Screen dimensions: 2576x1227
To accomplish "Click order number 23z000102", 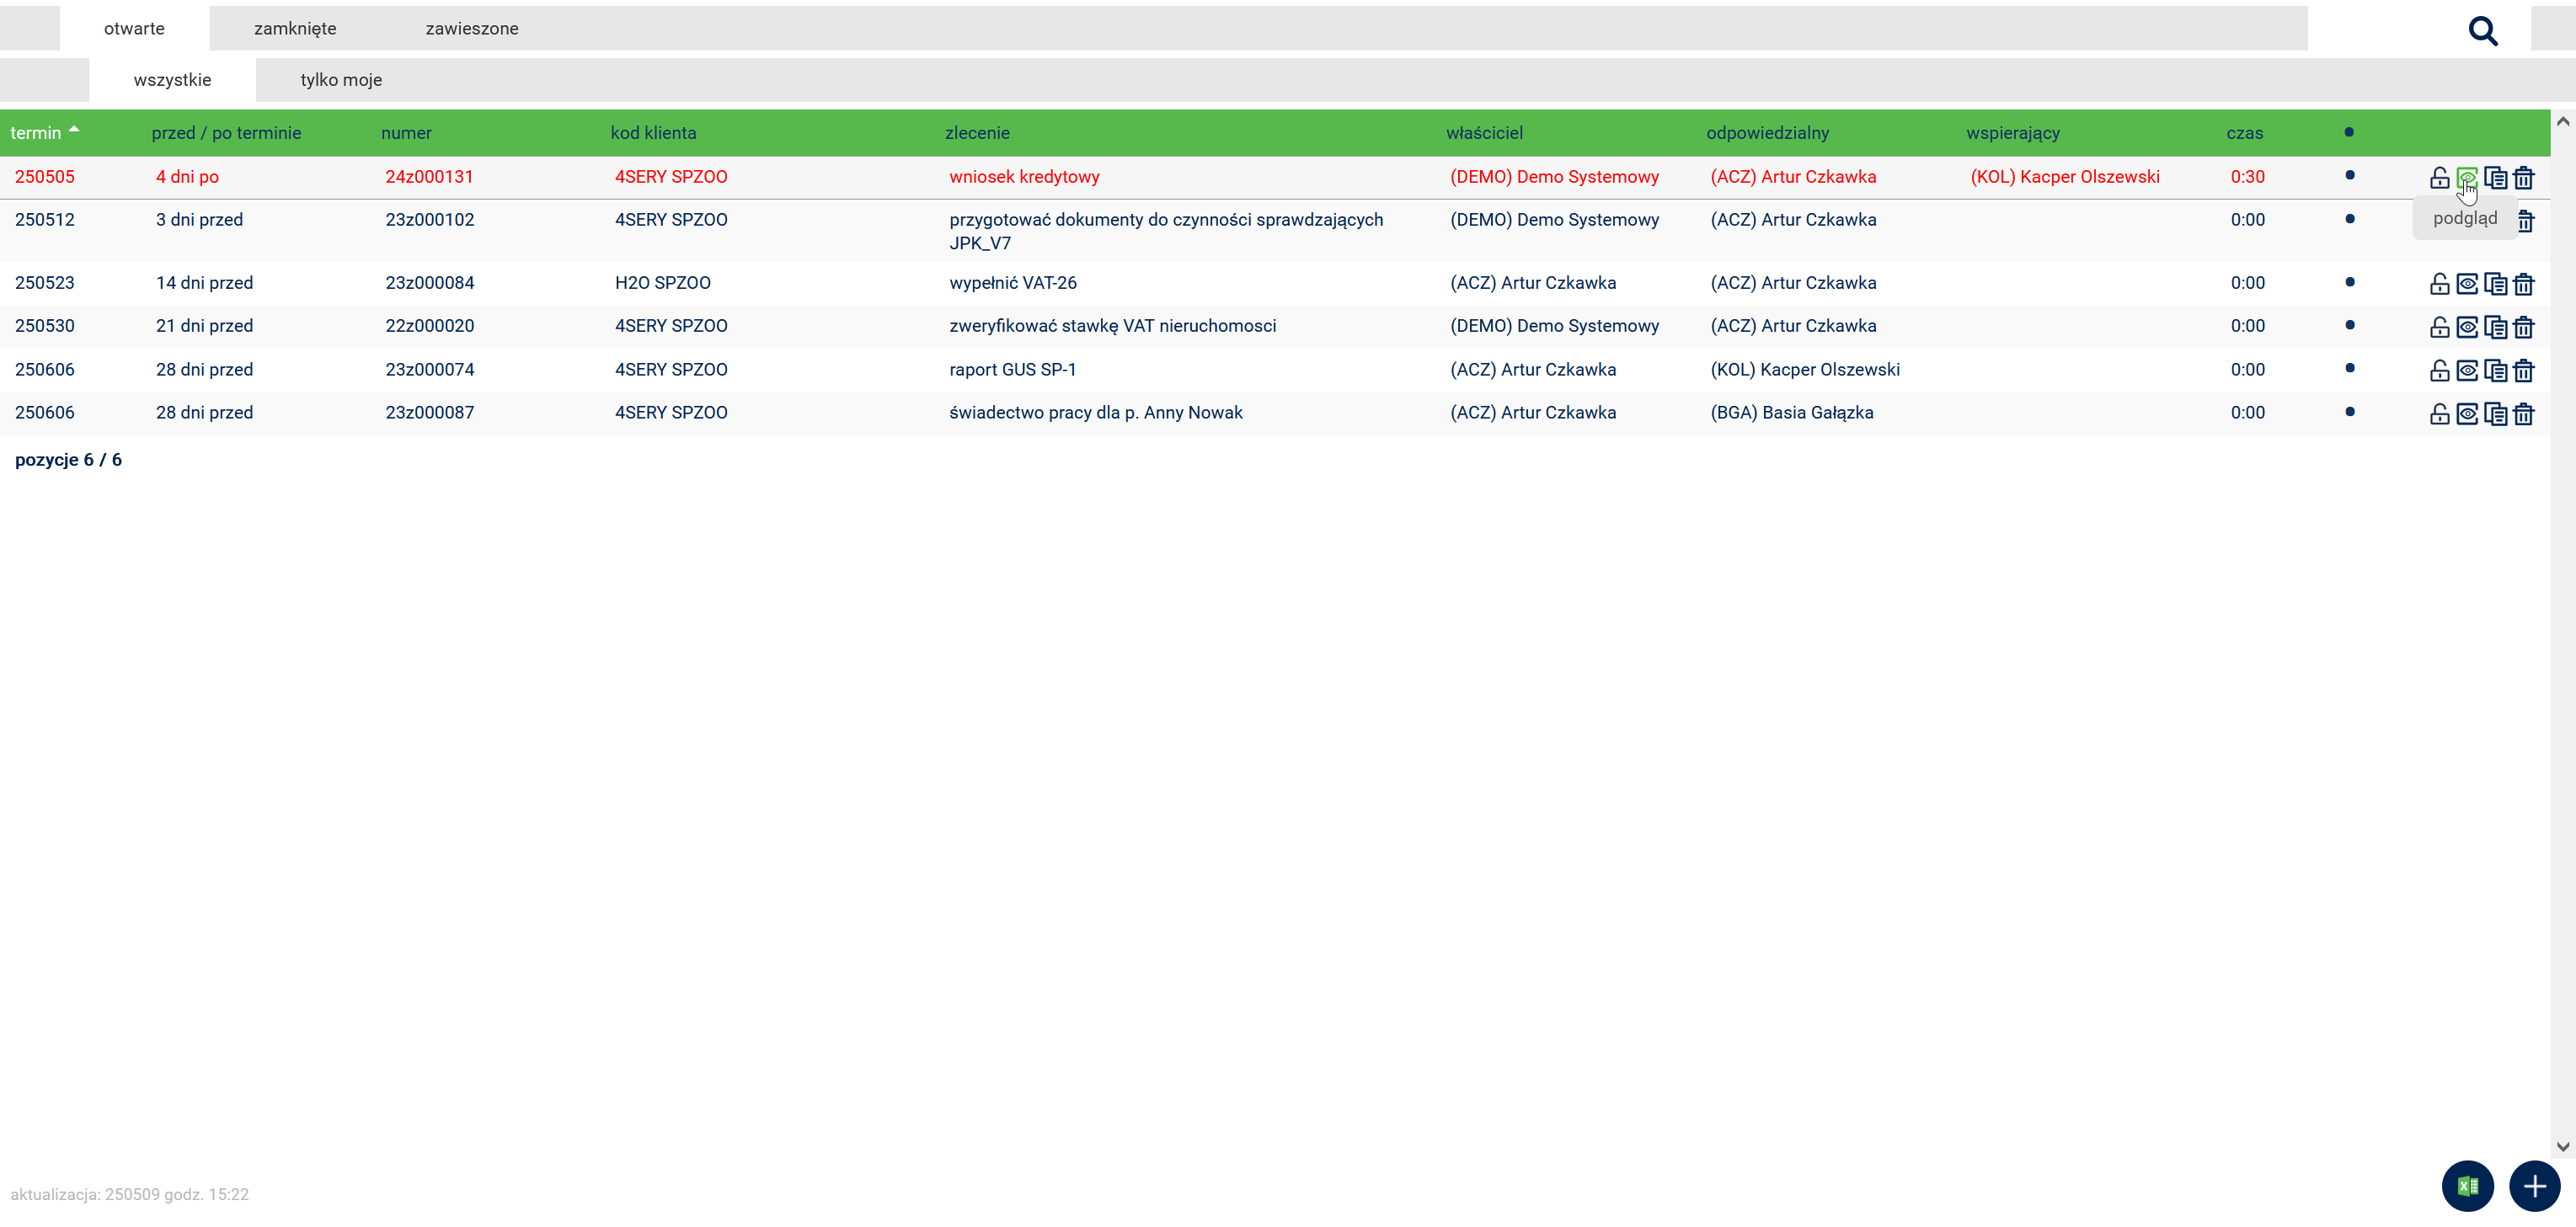I will tap(429, 220).
